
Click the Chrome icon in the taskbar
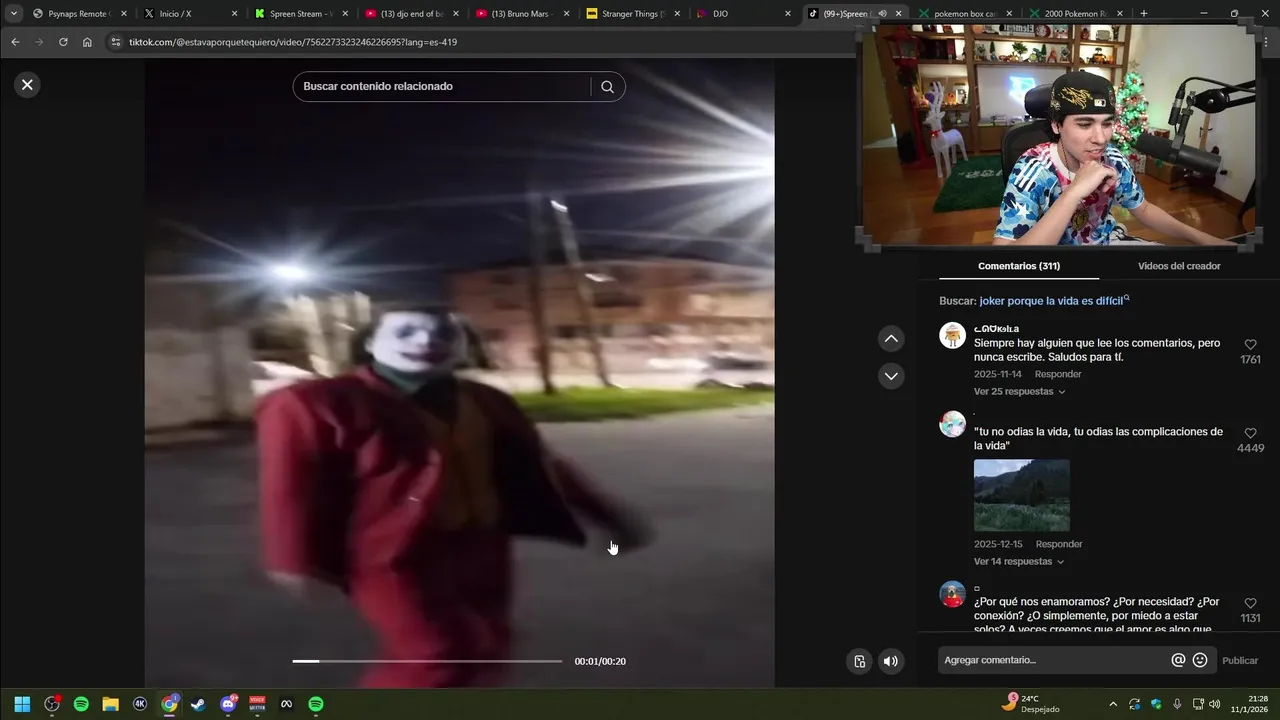click(x=170, y=704)
